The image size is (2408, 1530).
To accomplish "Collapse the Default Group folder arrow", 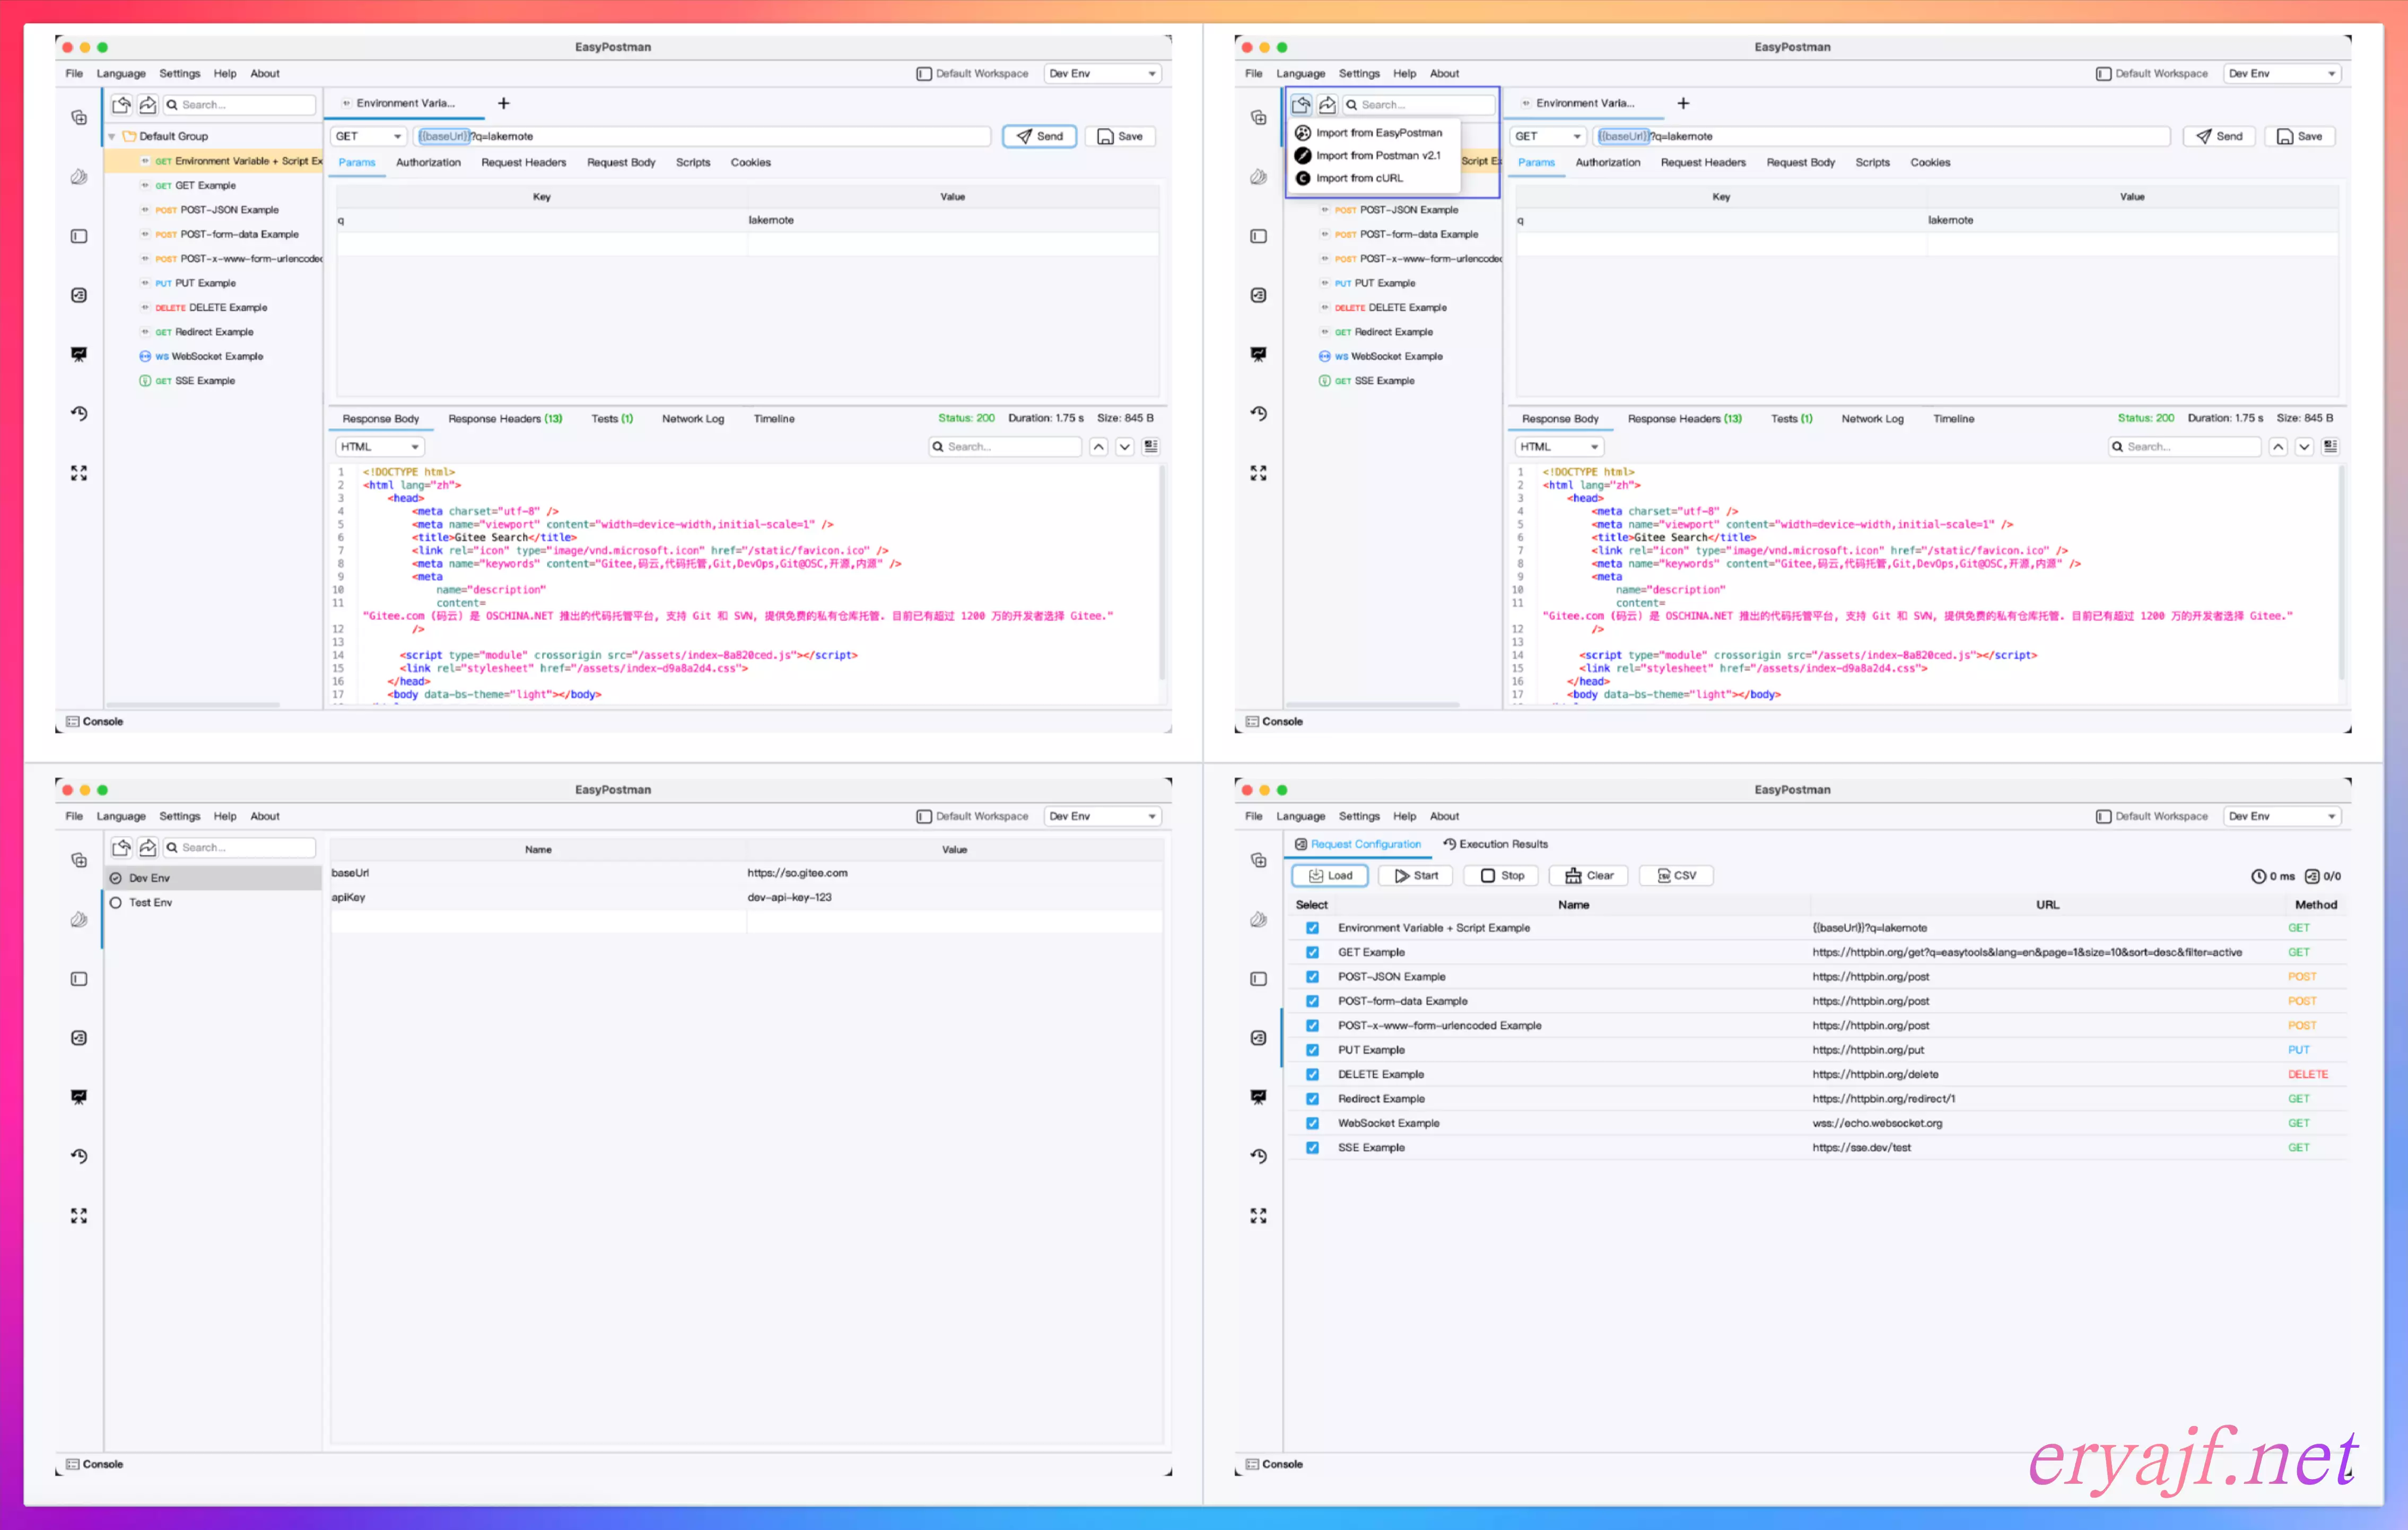I will pos(112,136).
